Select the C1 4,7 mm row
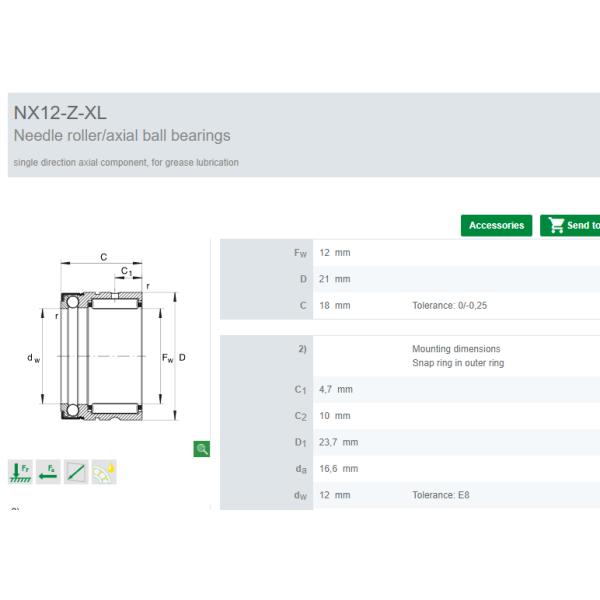 410,389
